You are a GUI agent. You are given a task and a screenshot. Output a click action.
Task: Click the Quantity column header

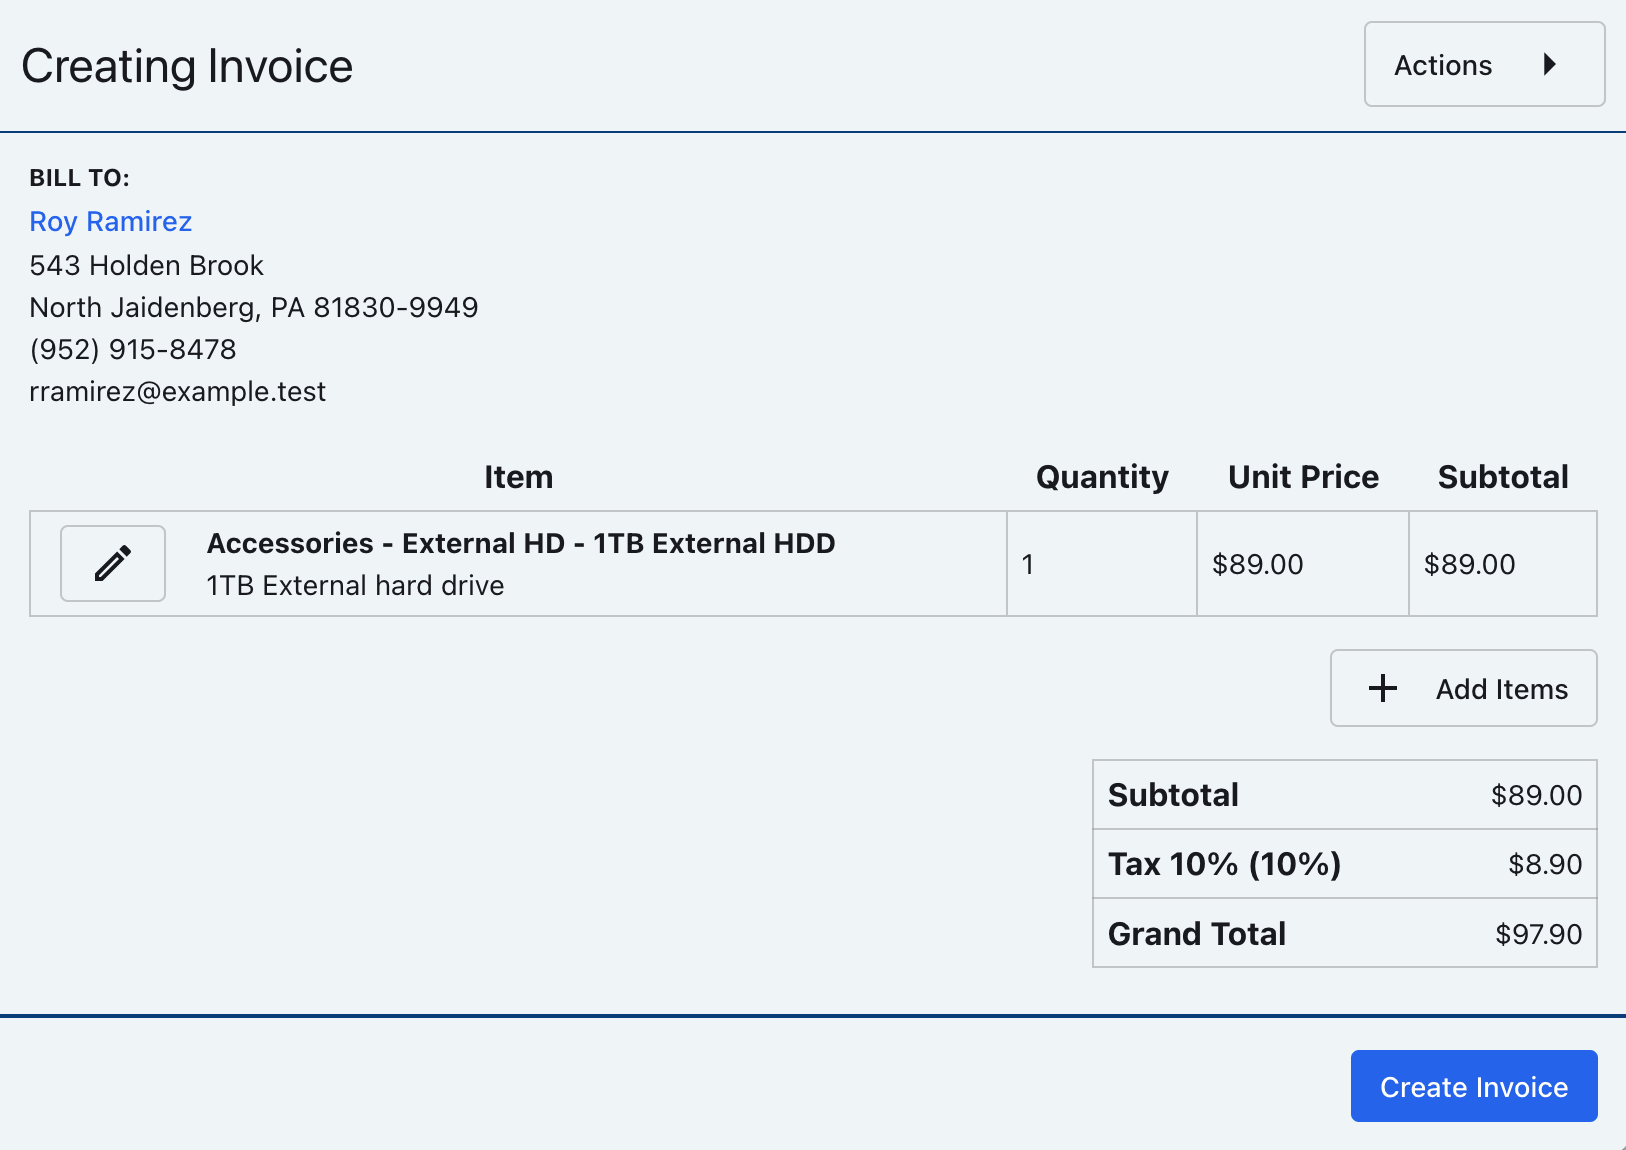[x=1102, y=477]
